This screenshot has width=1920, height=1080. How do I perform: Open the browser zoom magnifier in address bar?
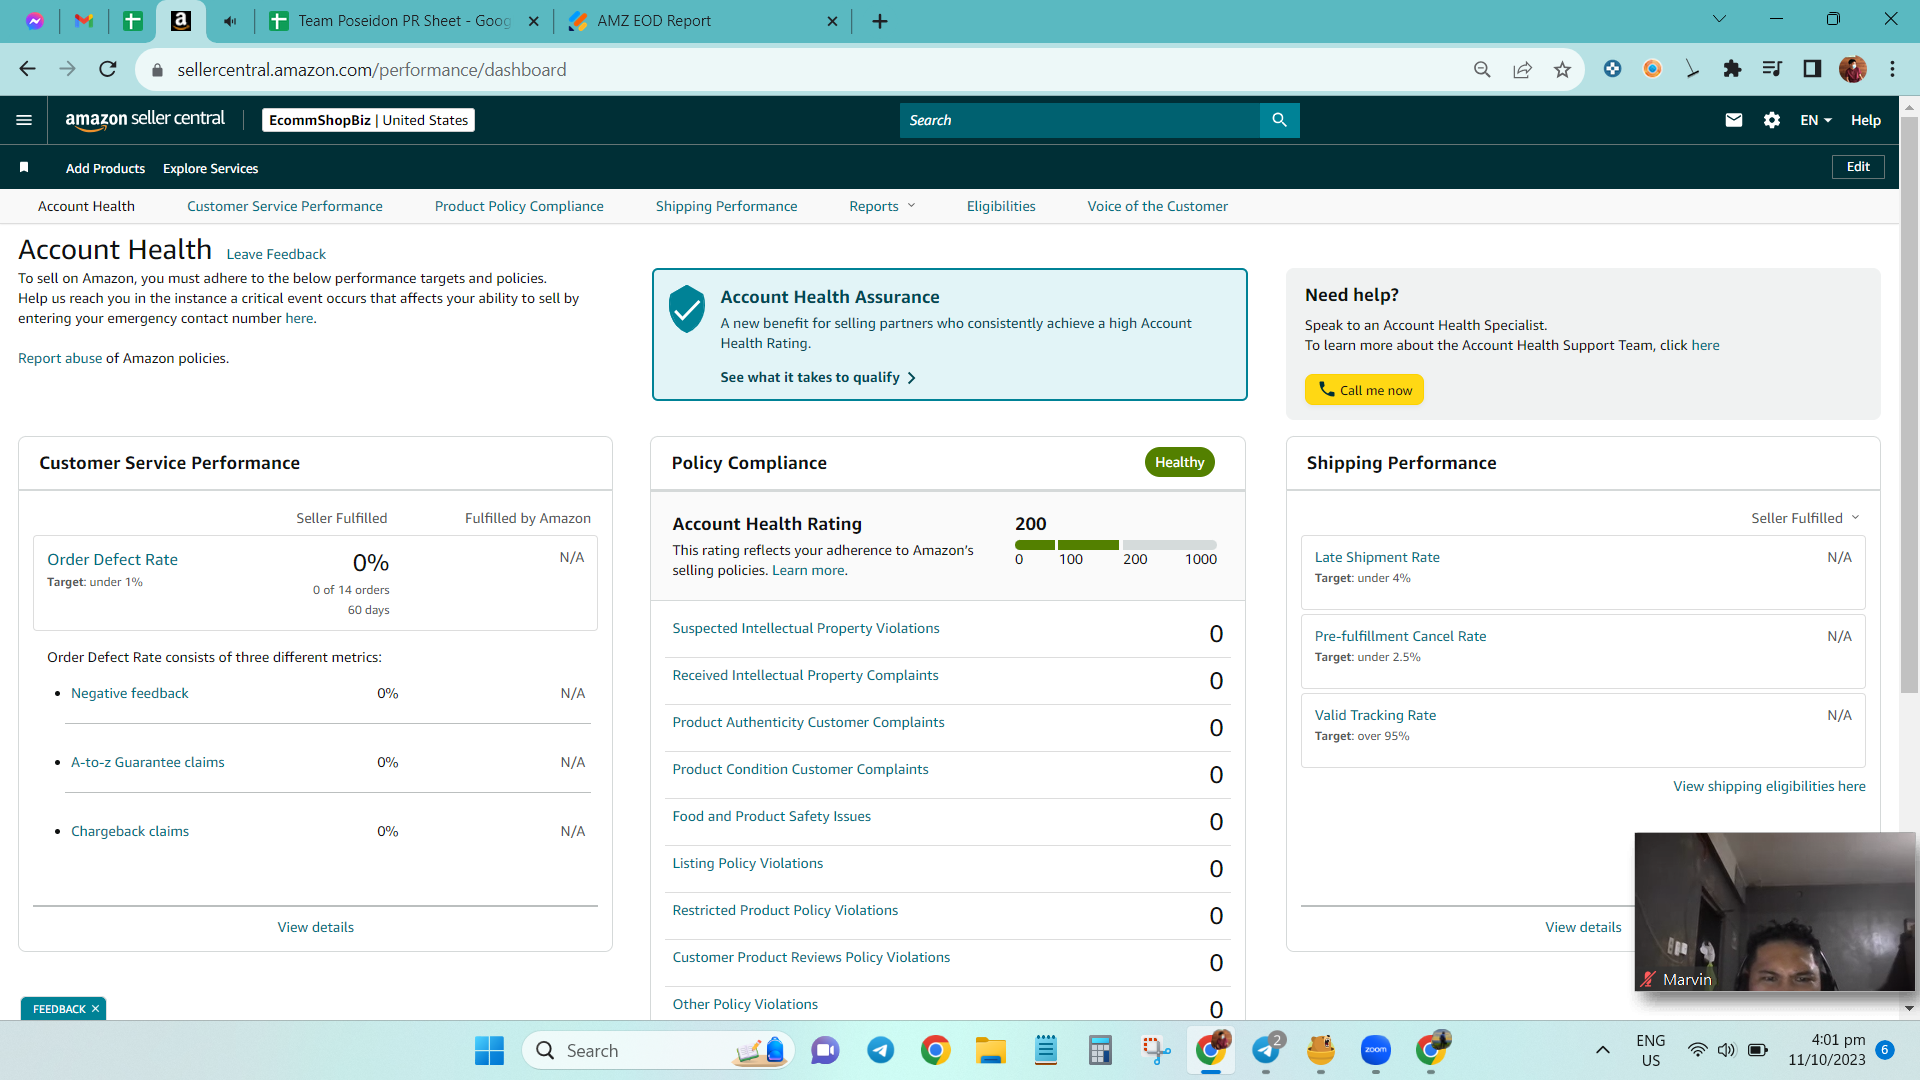pos(1482,69)
